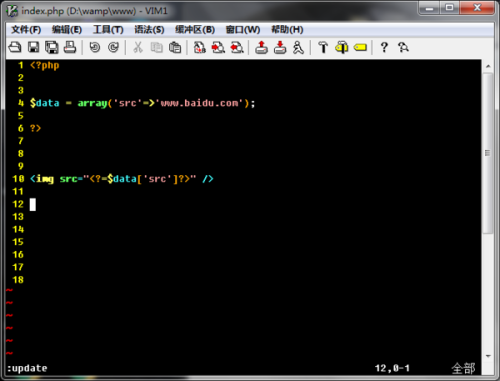Viewport: 500px width, 381px height.
Task: Click 'src=' attribute on line 10
Action: (x=71, y=179)
